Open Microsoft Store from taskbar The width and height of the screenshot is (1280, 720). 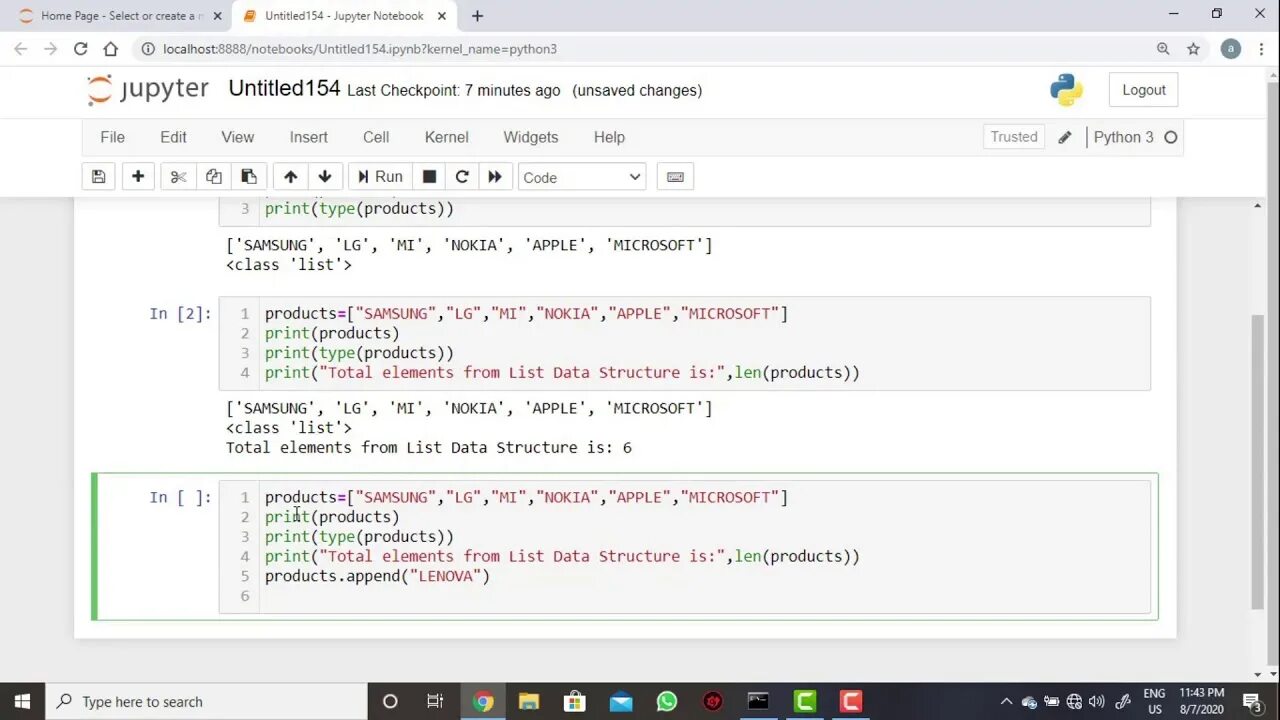pos(574,701)
